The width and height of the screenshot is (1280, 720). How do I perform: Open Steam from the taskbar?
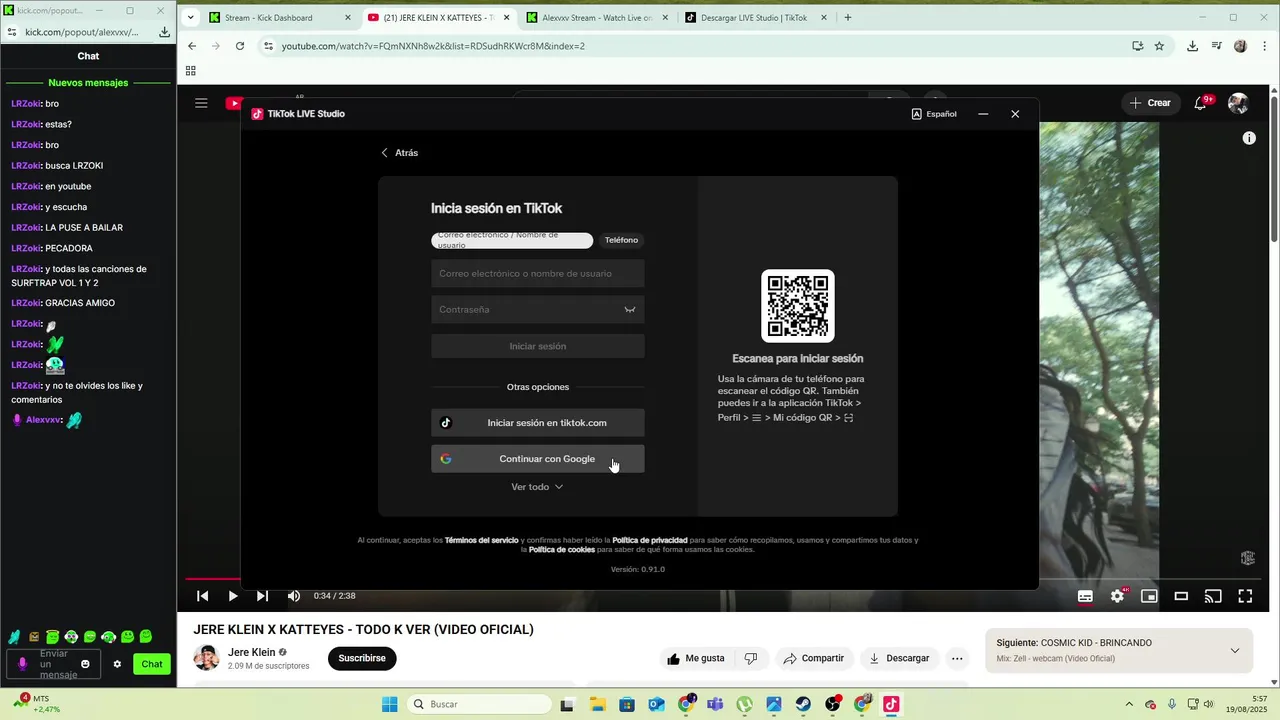(803, 704)
